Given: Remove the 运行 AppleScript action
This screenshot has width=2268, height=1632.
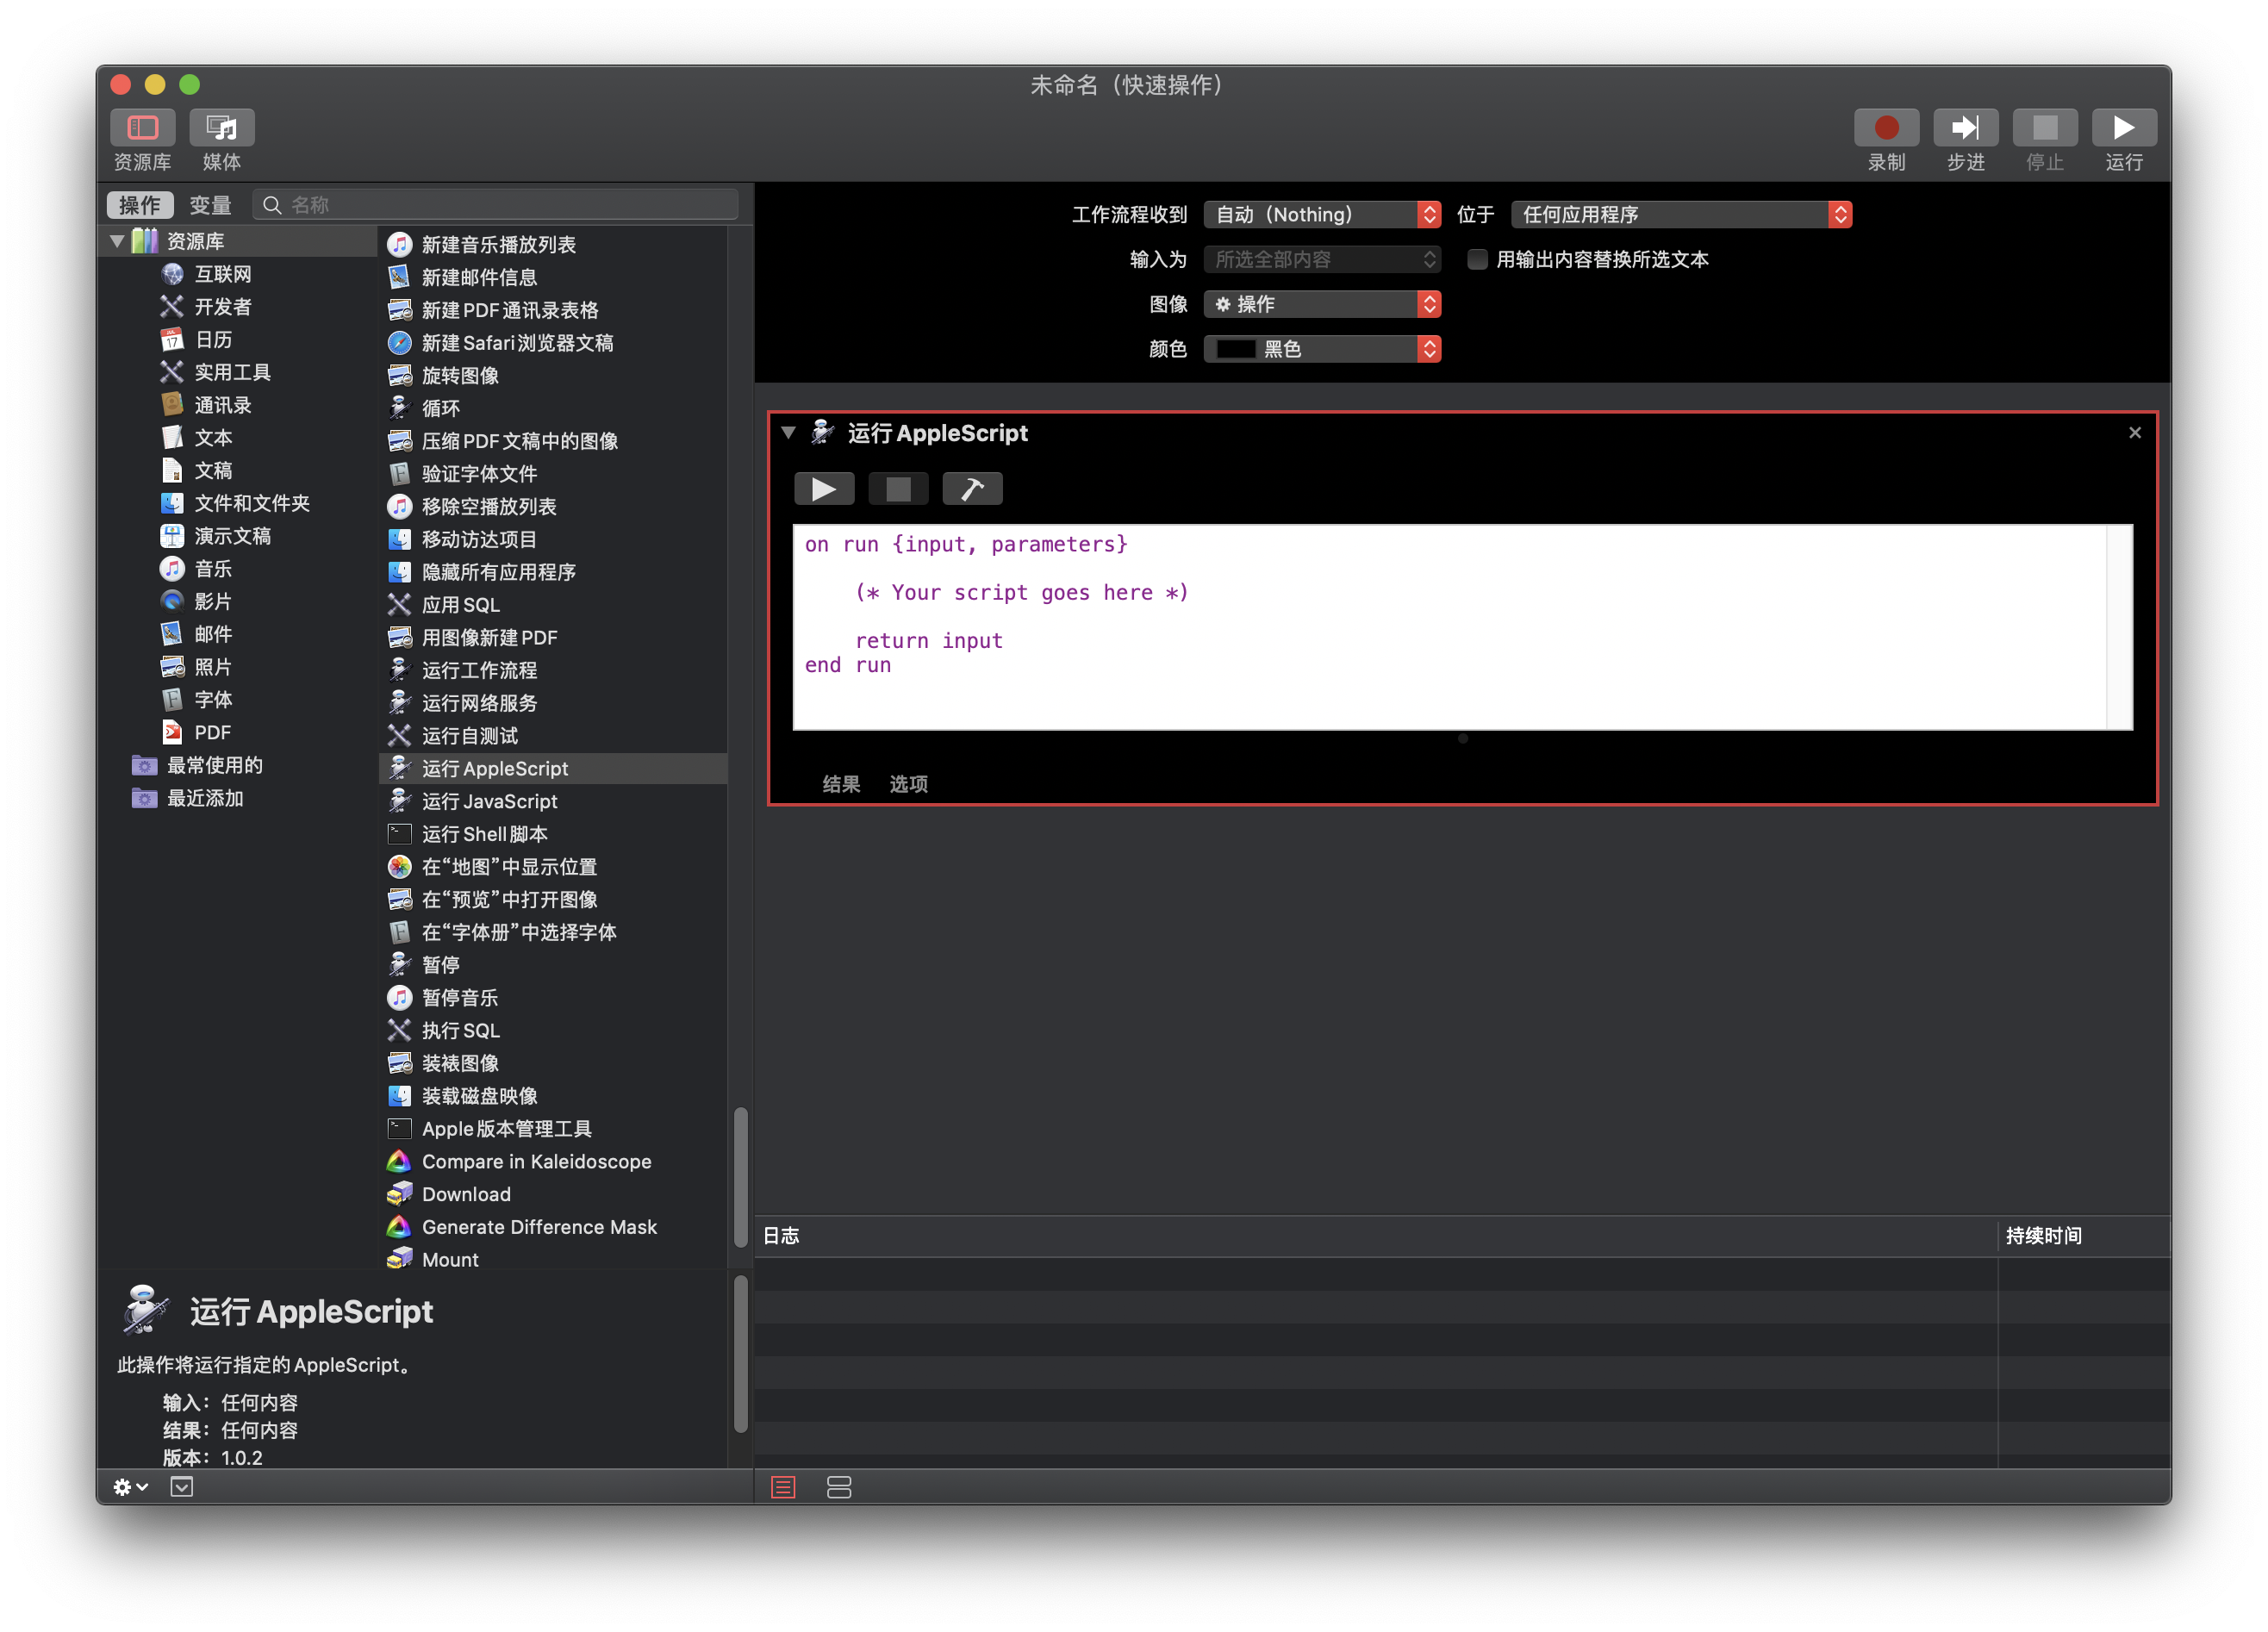Looking at the screenshot, I should coord(2134,433).
